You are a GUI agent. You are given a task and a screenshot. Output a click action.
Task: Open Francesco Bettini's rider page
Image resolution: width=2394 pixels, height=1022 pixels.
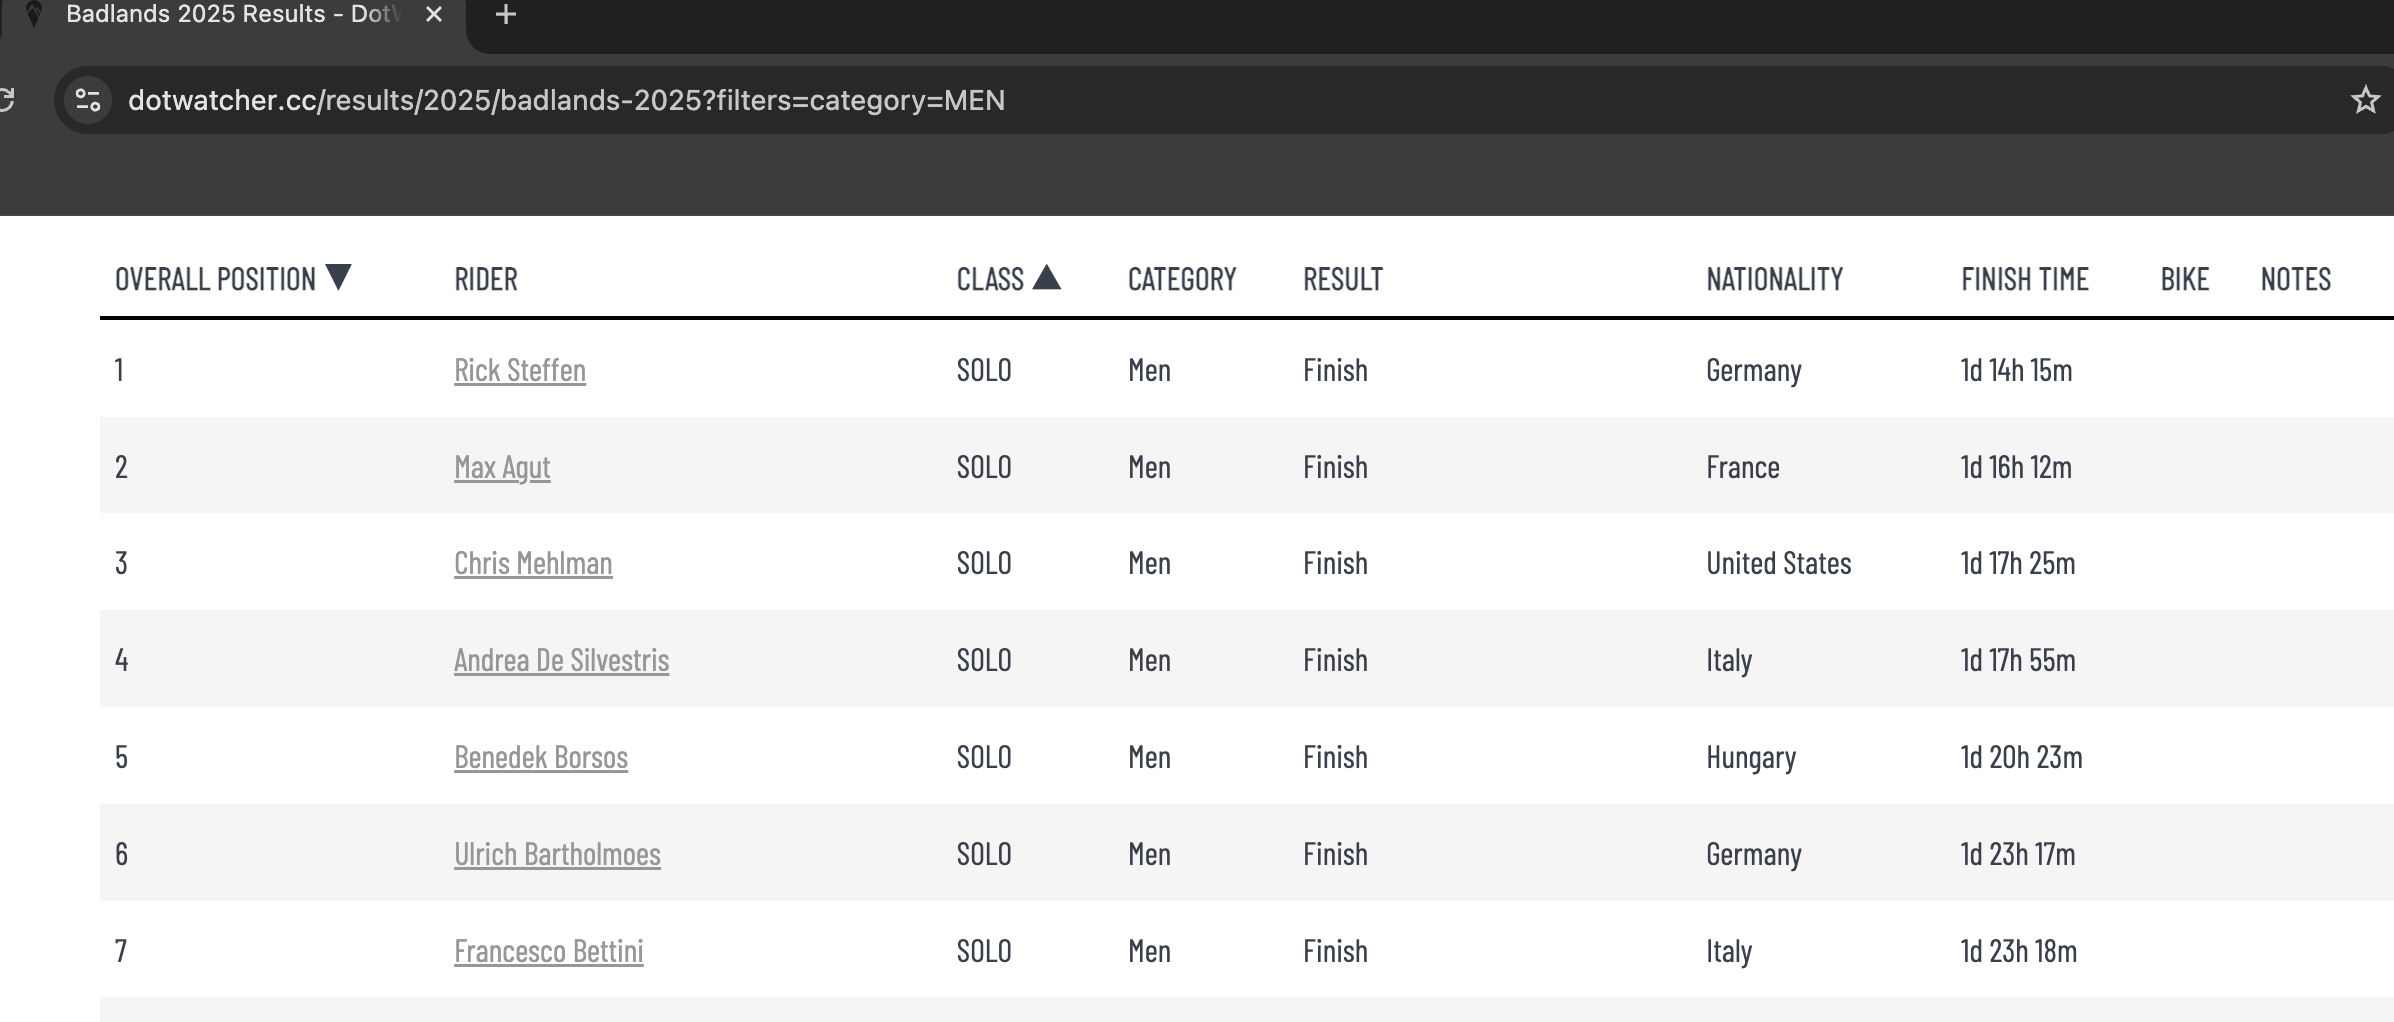tap(548, 951)
